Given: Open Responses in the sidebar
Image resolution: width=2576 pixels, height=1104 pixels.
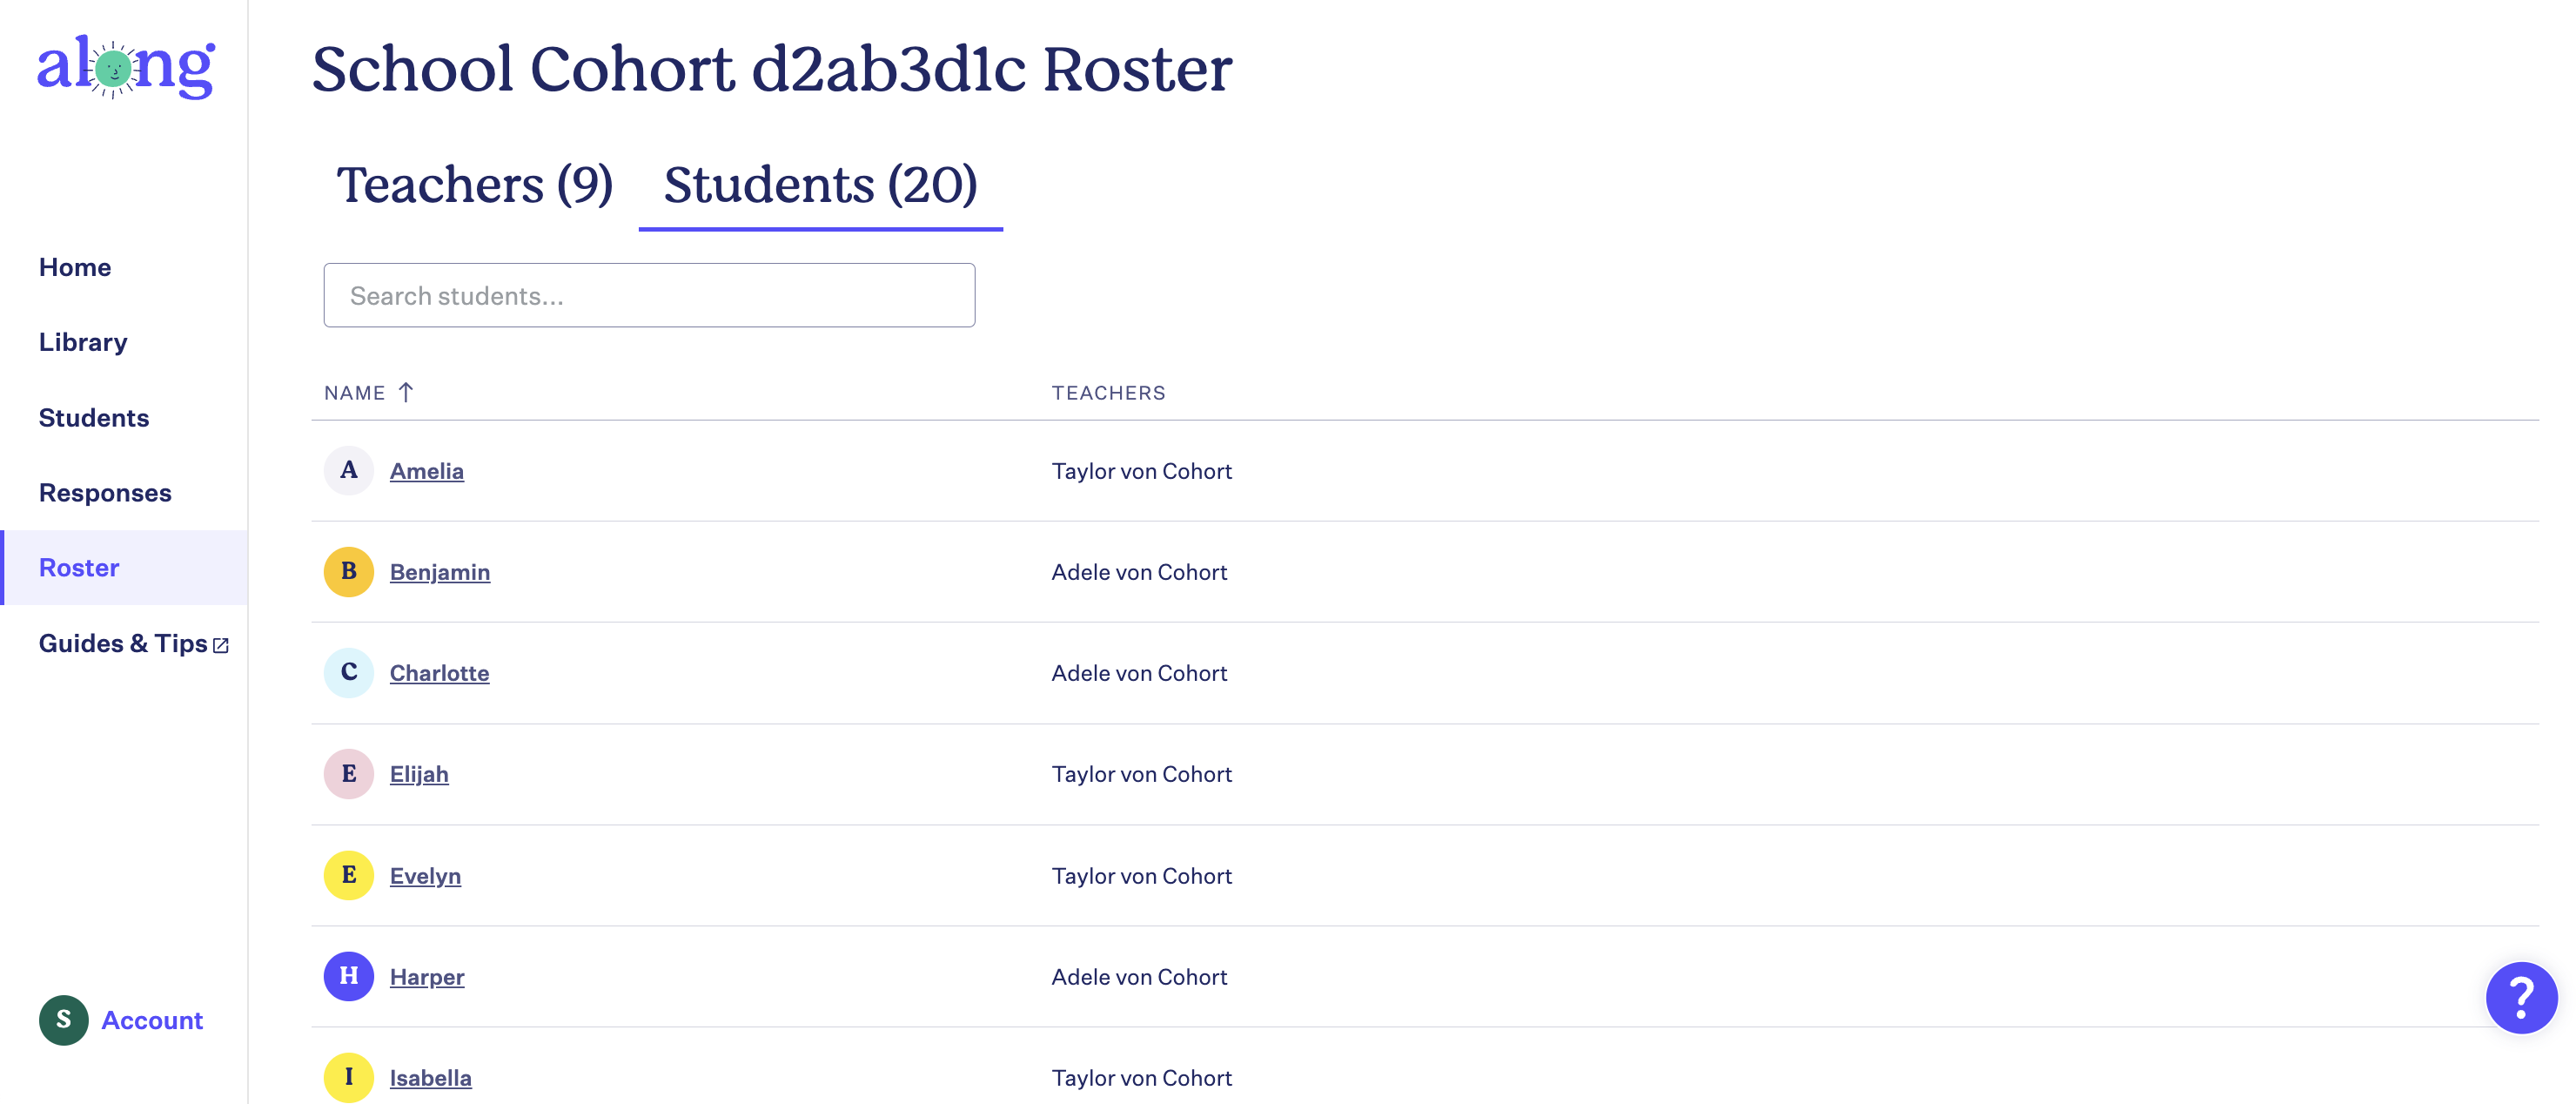Looking at the screenshot, I should pos(105,493).
